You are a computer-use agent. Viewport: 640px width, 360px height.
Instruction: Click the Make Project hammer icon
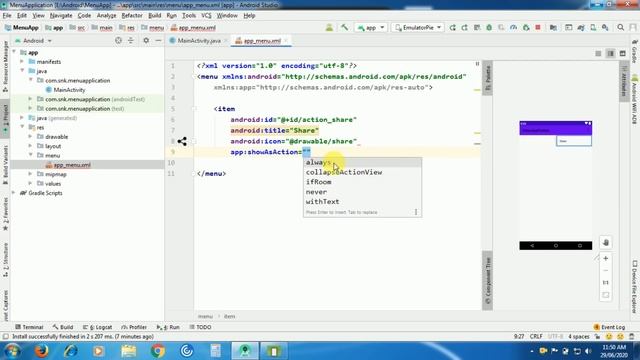pyautogui.click(x=344, y=27)
